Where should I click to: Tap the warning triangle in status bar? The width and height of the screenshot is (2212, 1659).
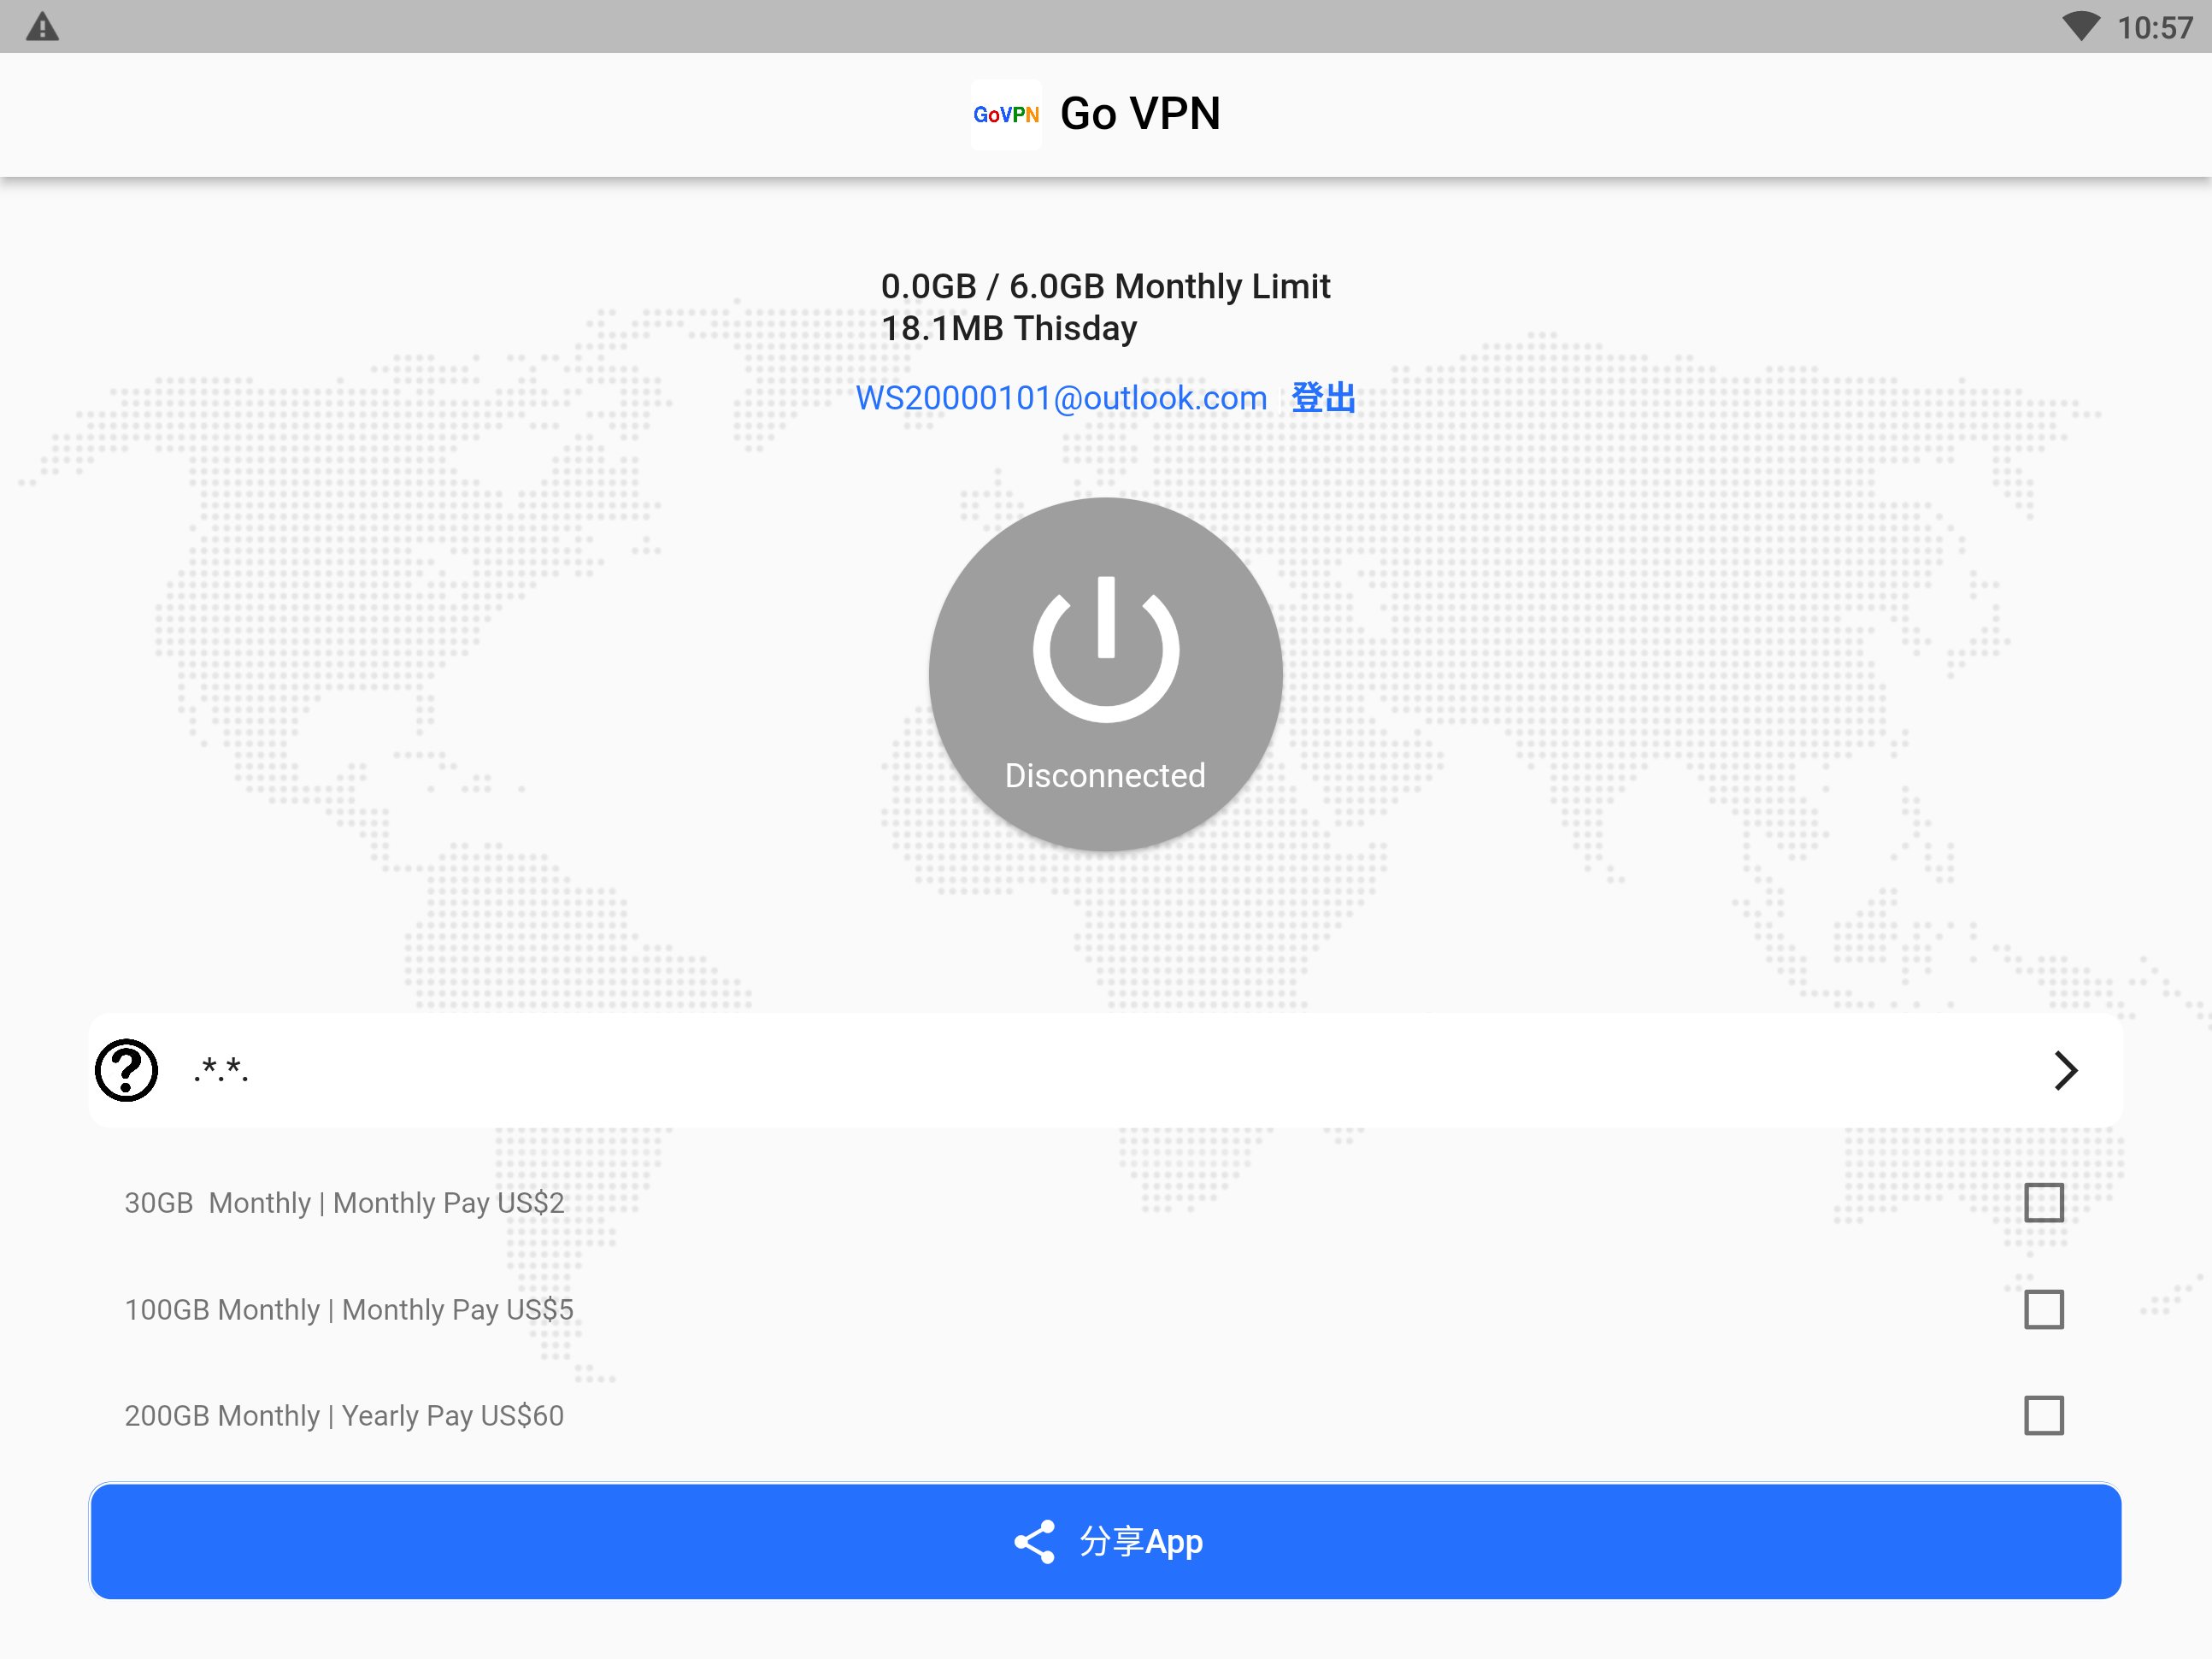point(42,27)
